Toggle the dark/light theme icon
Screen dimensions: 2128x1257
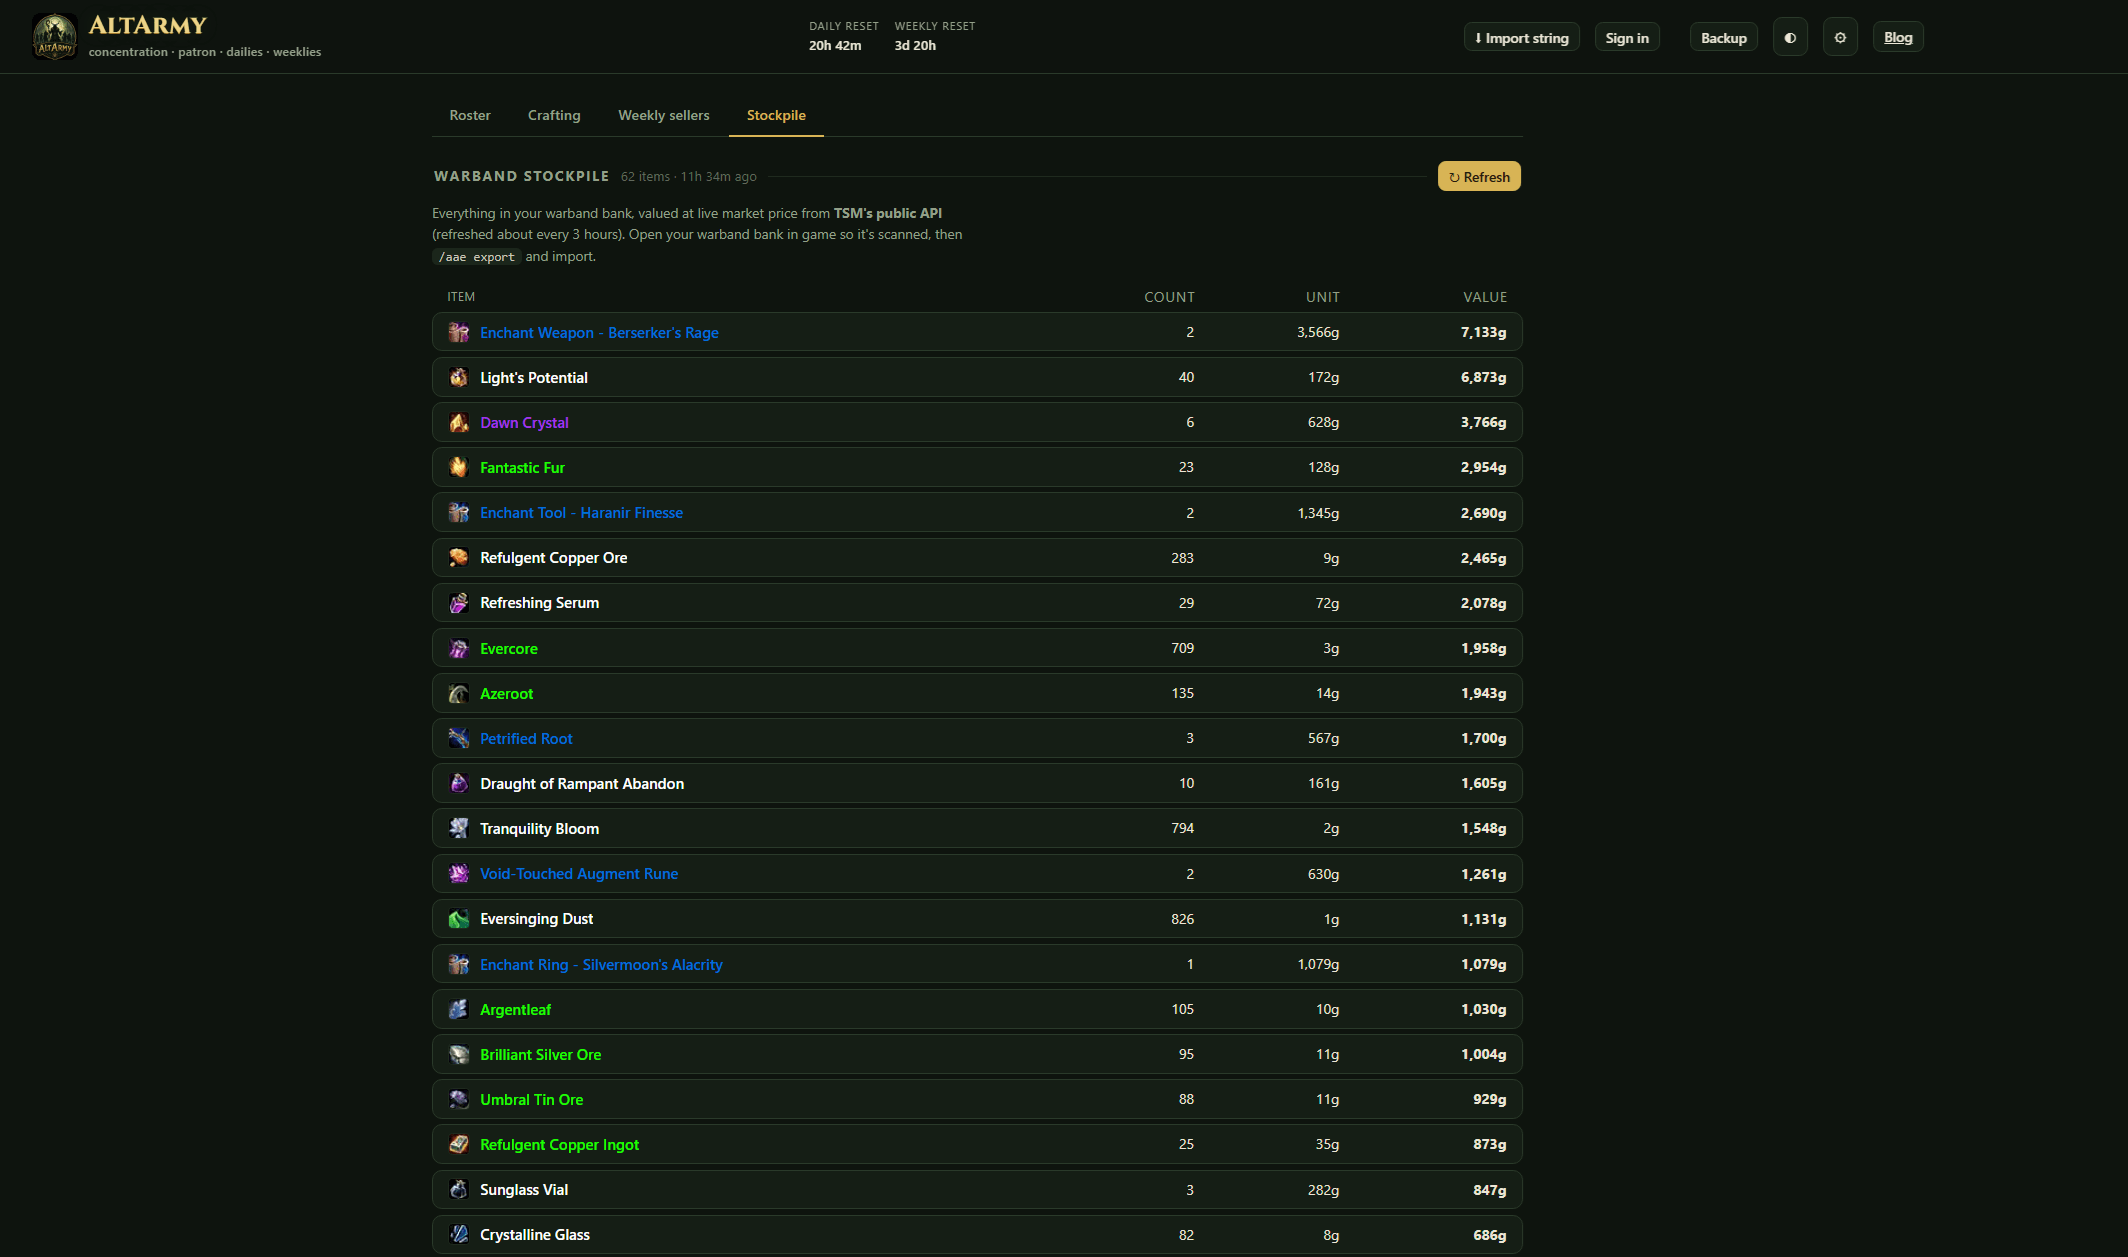(1790, 38)
